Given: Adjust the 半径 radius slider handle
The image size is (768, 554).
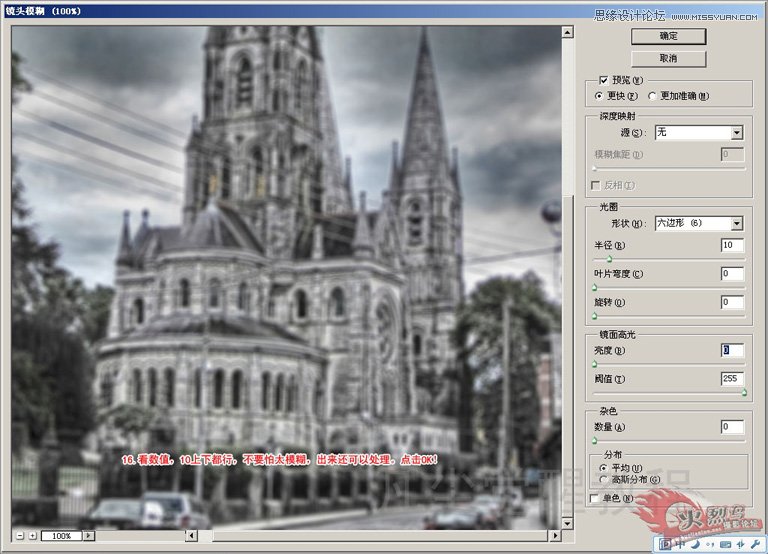Looking at the screenshot, I should (609, 259).
